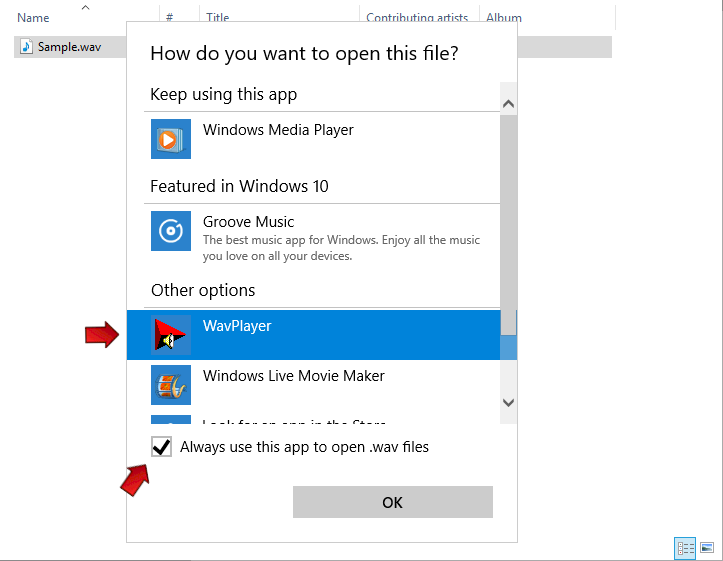Click the scroll down arrow in app list
This screenshot has height=561, width=723.
pyautogui.click(x=508, y=403)
